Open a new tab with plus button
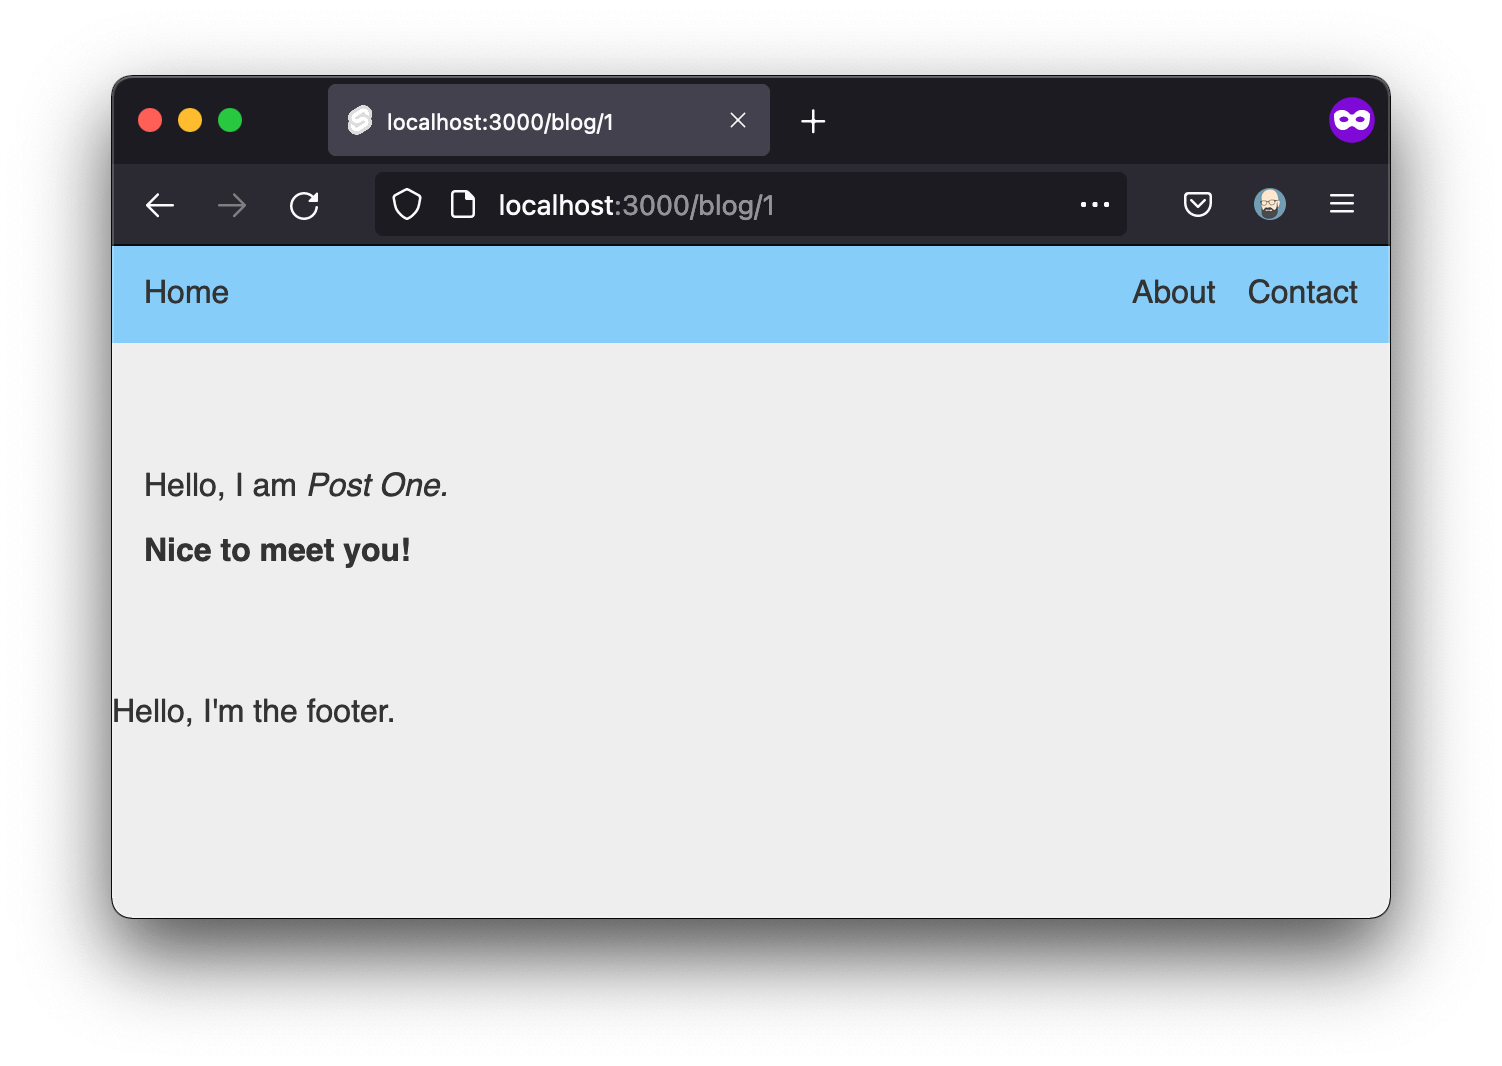1502x1066 pixels. click(x=813, y=121)
